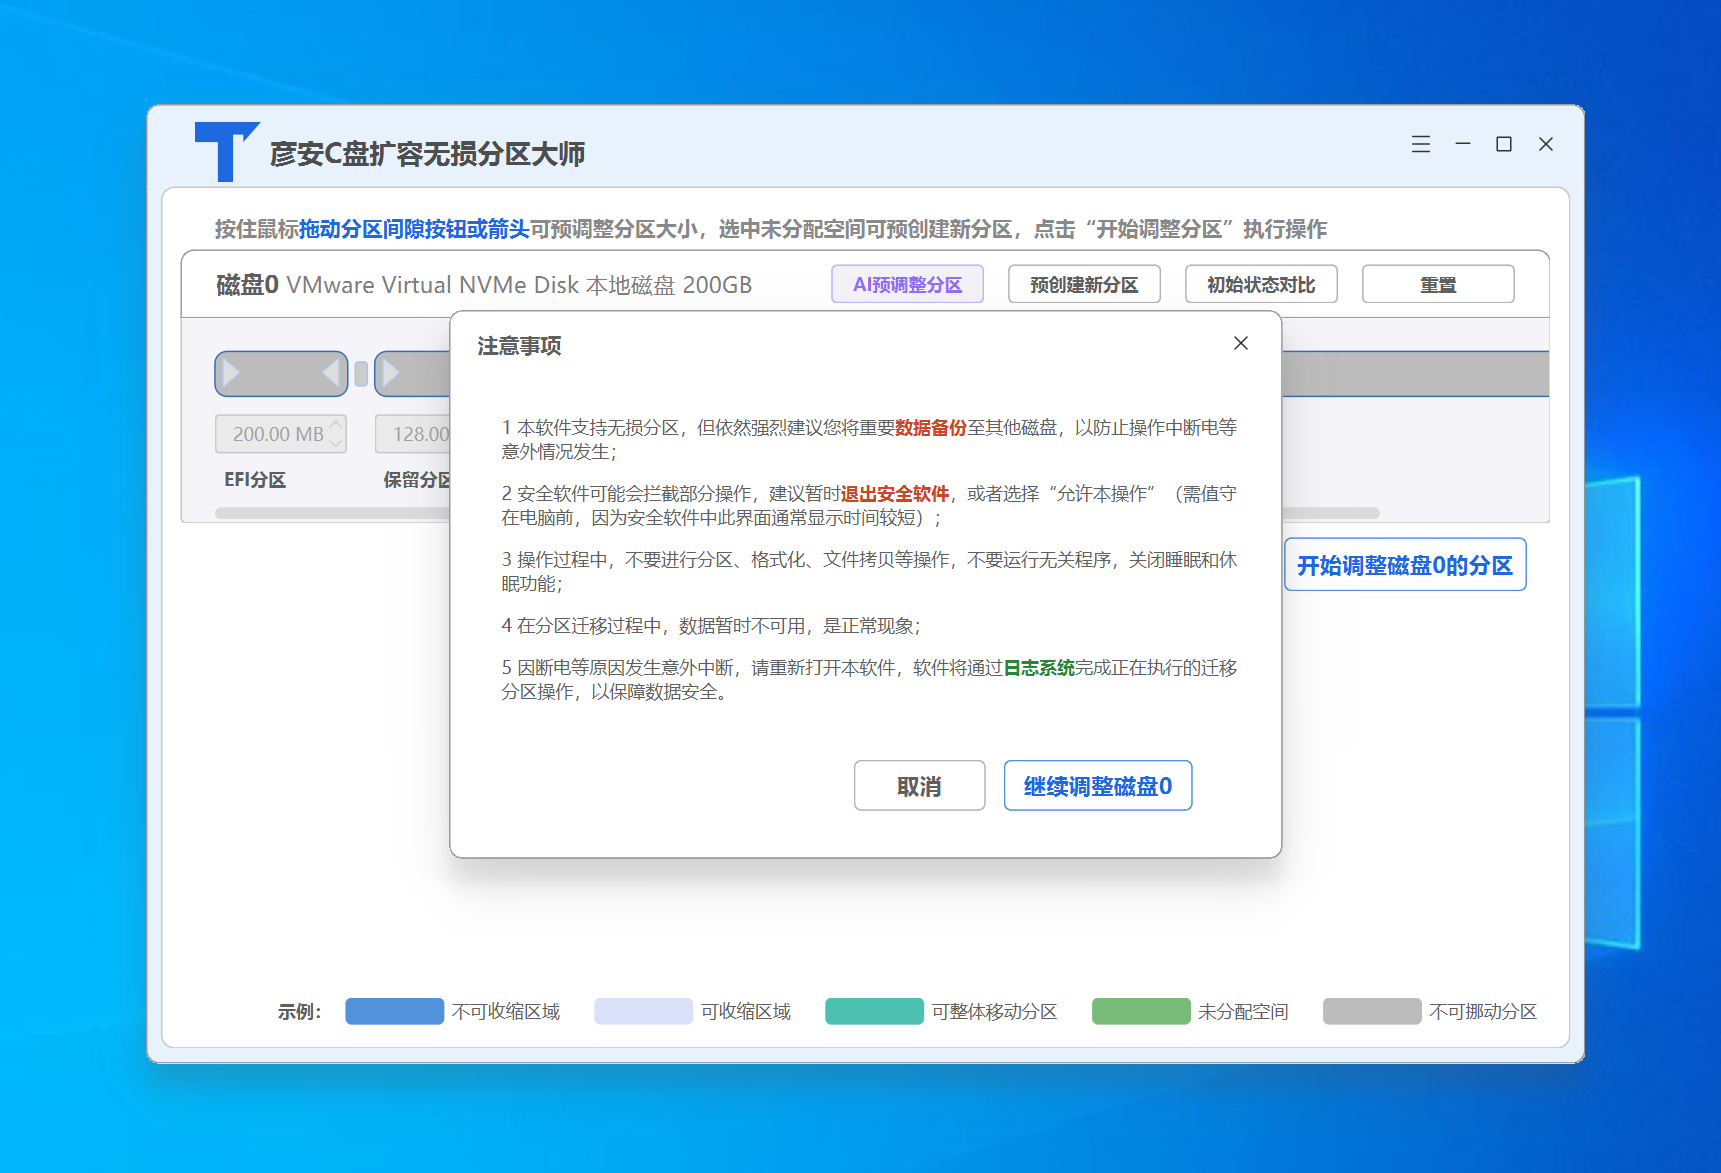Click the 注意事项 dialog title

pos(519,346)
